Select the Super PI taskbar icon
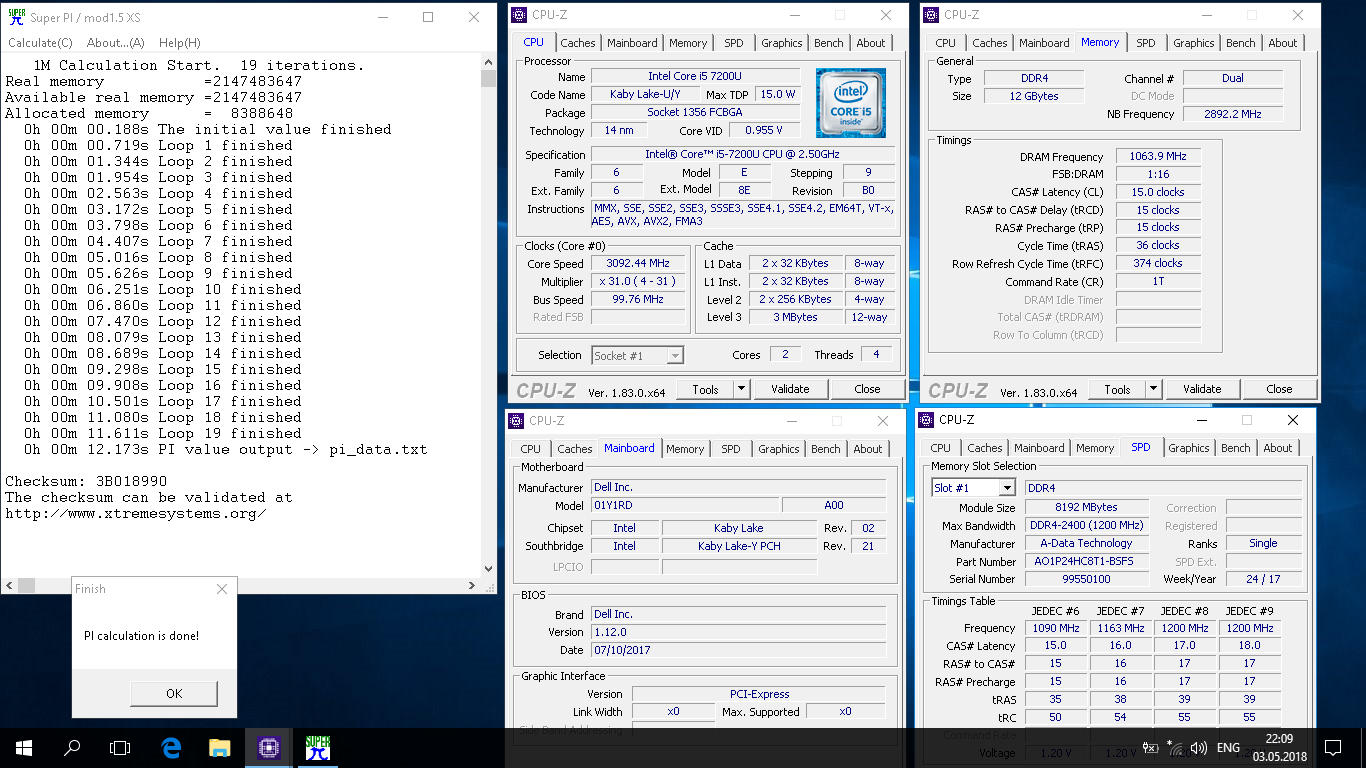1366x768 pixels. (x=317, y=747)
